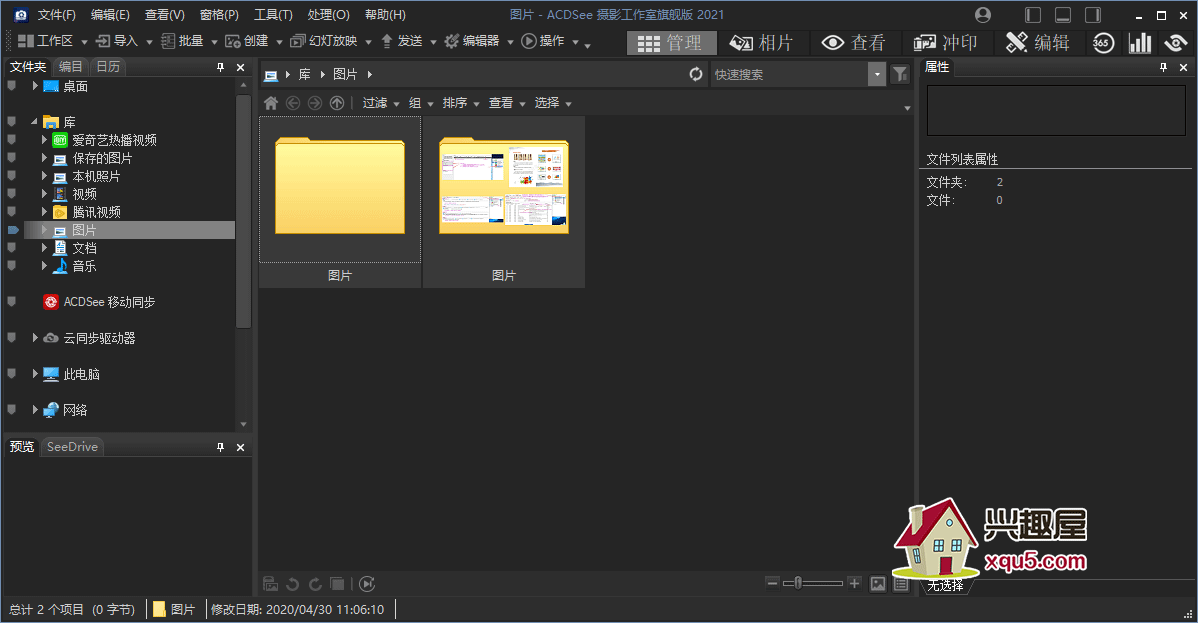Viewport: 1198px width, 623px height.
Task: Open the statistics dashboard bar-chart icon
Action: (1139, 43)
